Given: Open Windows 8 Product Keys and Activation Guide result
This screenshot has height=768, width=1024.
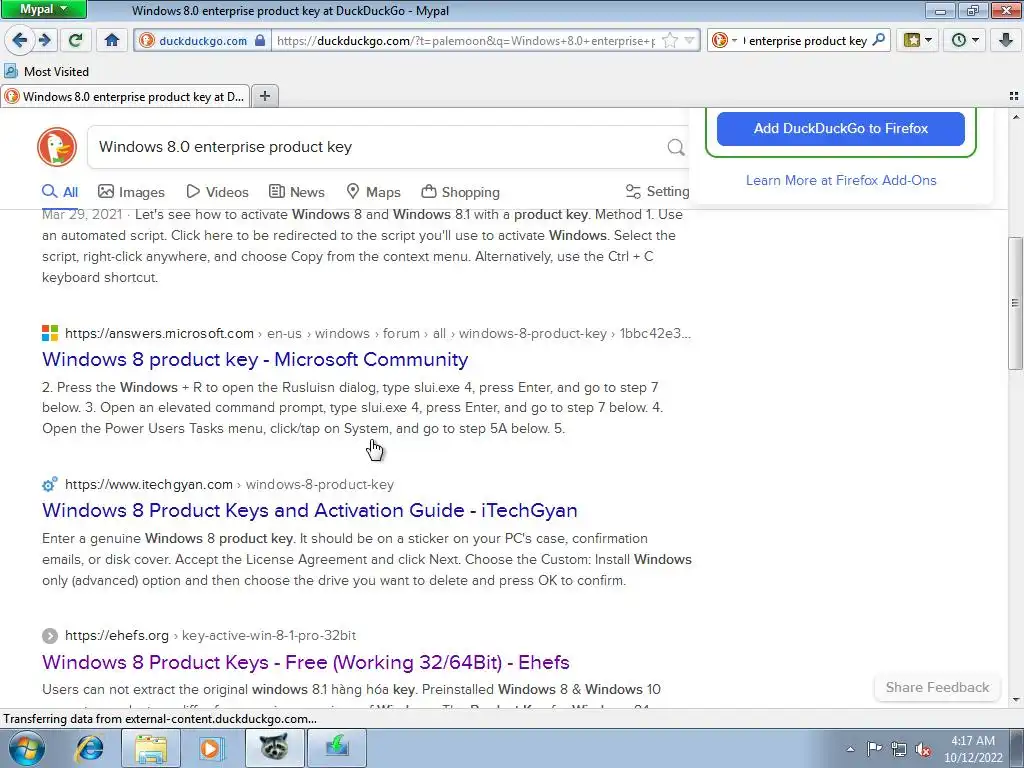Looking at the screenshot, I should click(310, 510).
